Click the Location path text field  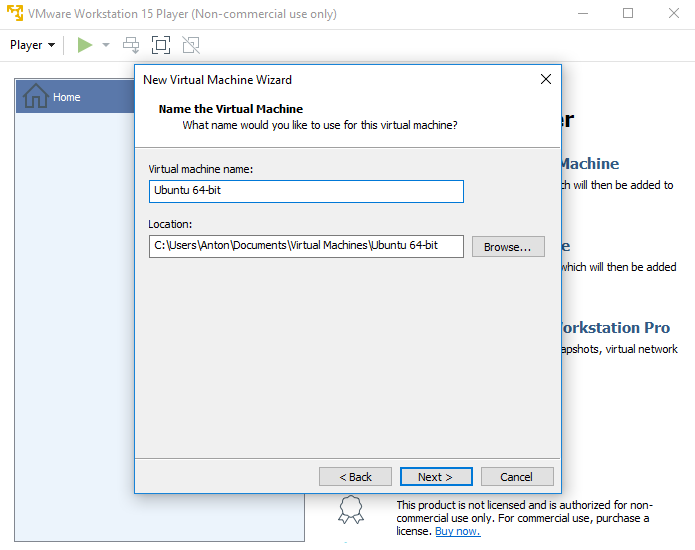tap(306, 246)
